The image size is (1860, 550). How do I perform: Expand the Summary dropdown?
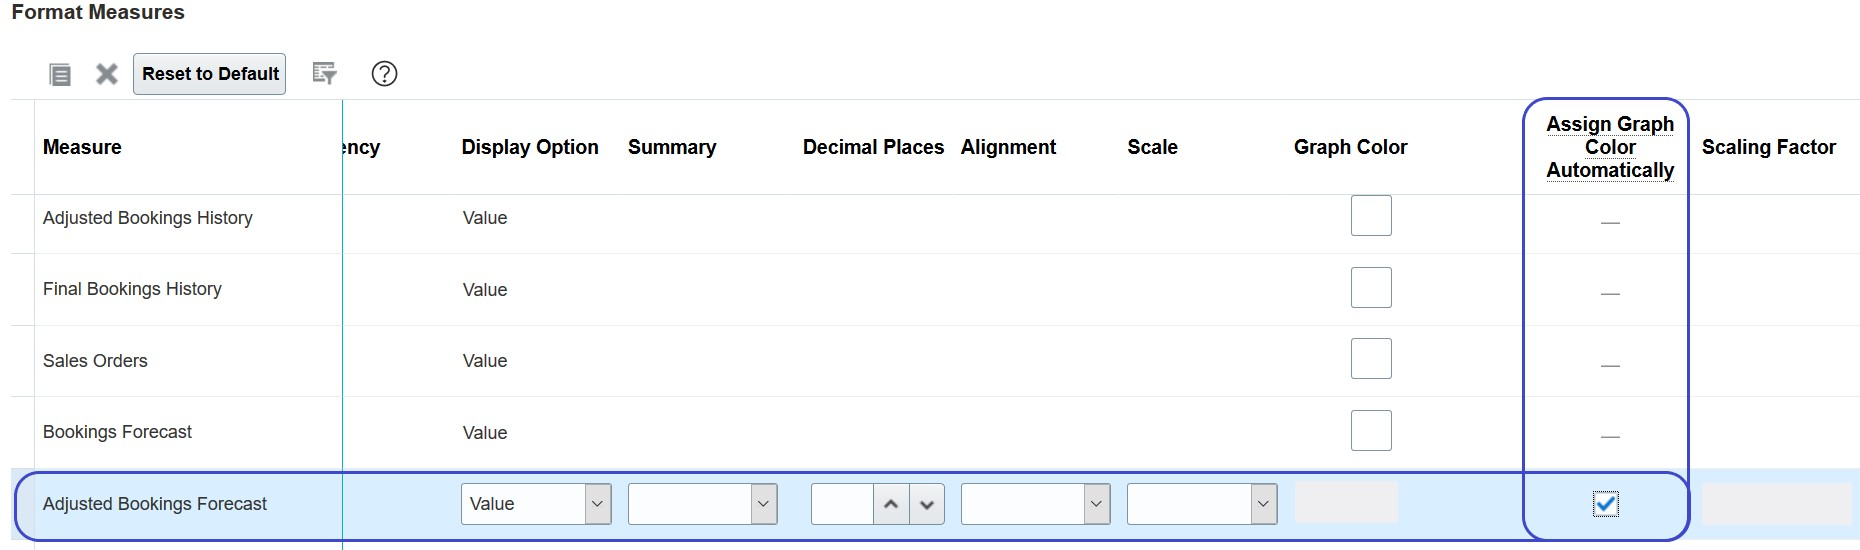(x=763, y=504)
